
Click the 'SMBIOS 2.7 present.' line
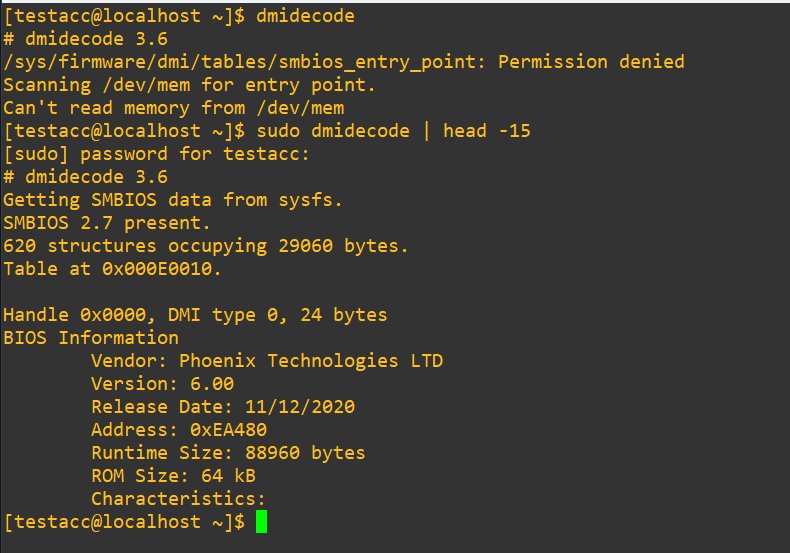107,223
